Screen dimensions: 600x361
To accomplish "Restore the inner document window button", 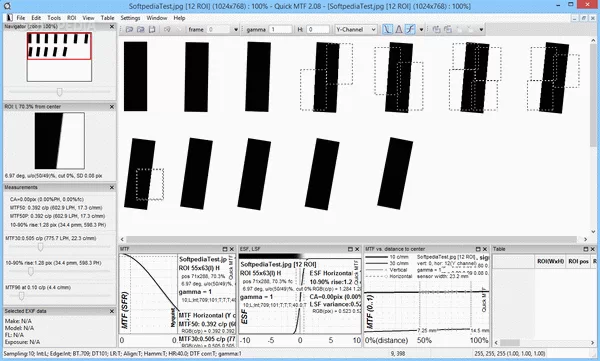I will [584, 18].
